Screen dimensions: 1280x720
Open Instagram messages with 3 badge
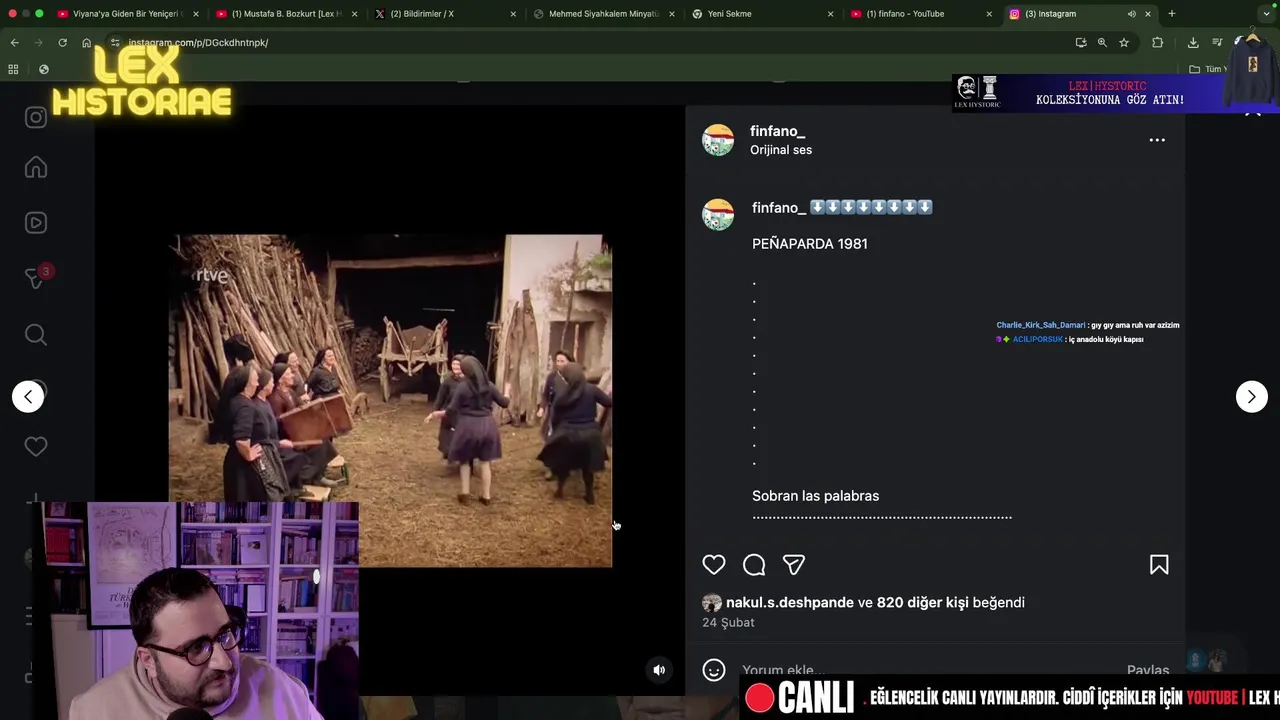point(36,278)
